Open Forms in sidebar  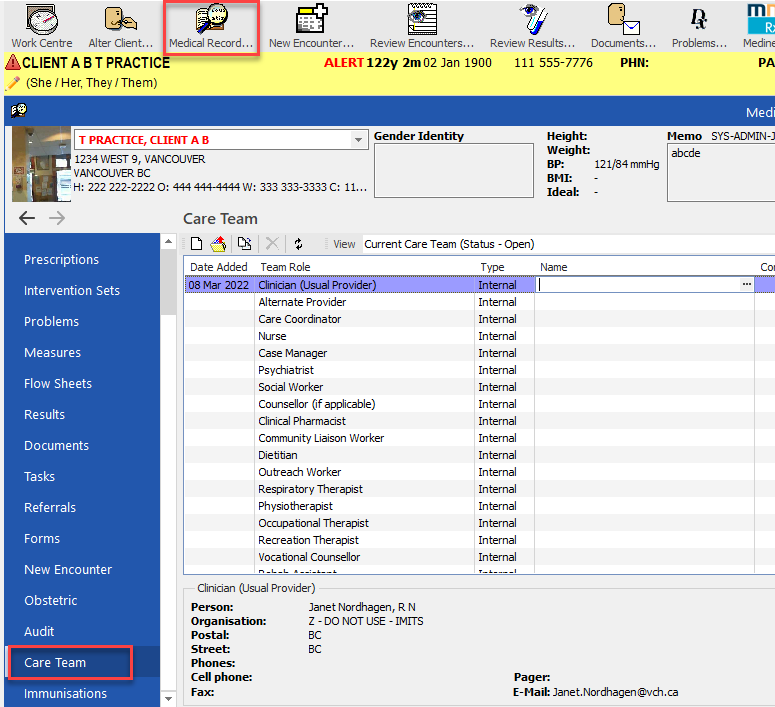point(42,538)
